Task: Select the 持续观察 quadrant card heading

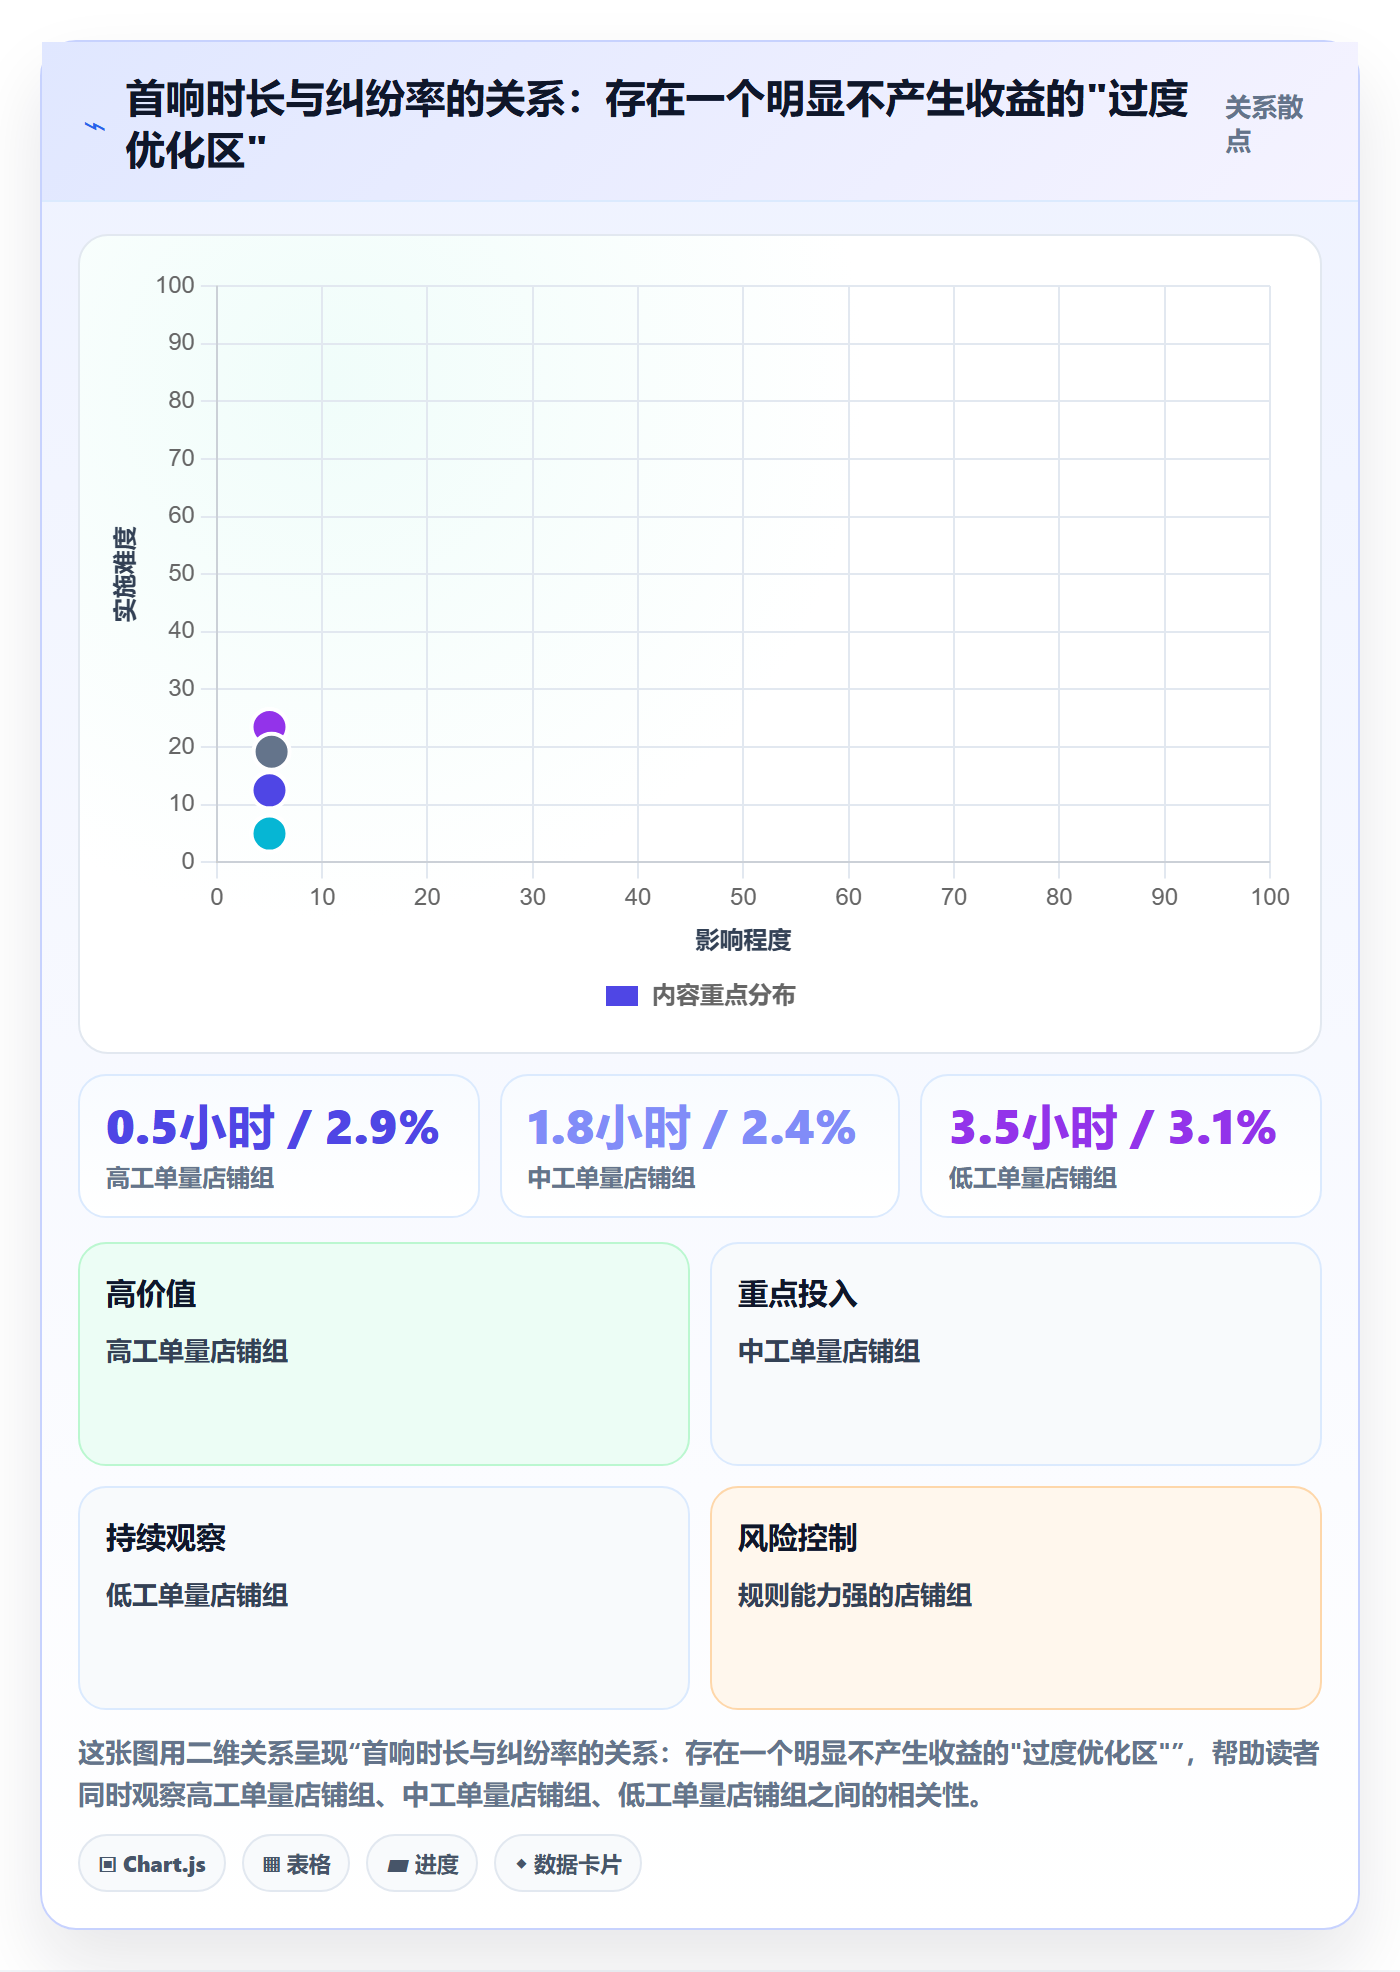Action: point(166,1538)
